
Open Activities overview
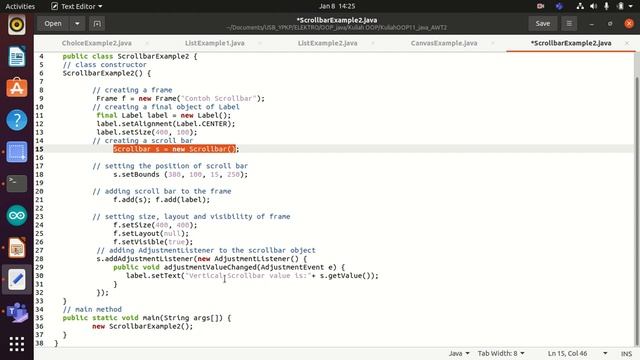coord(20,6)
